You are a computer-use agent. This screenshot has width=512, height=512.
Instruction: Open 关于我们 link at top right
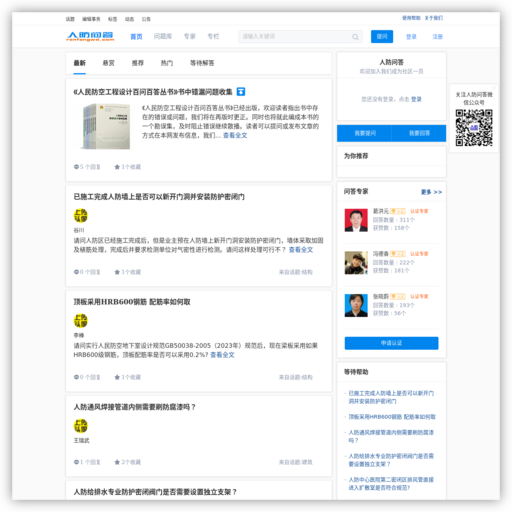pos(434,18)
